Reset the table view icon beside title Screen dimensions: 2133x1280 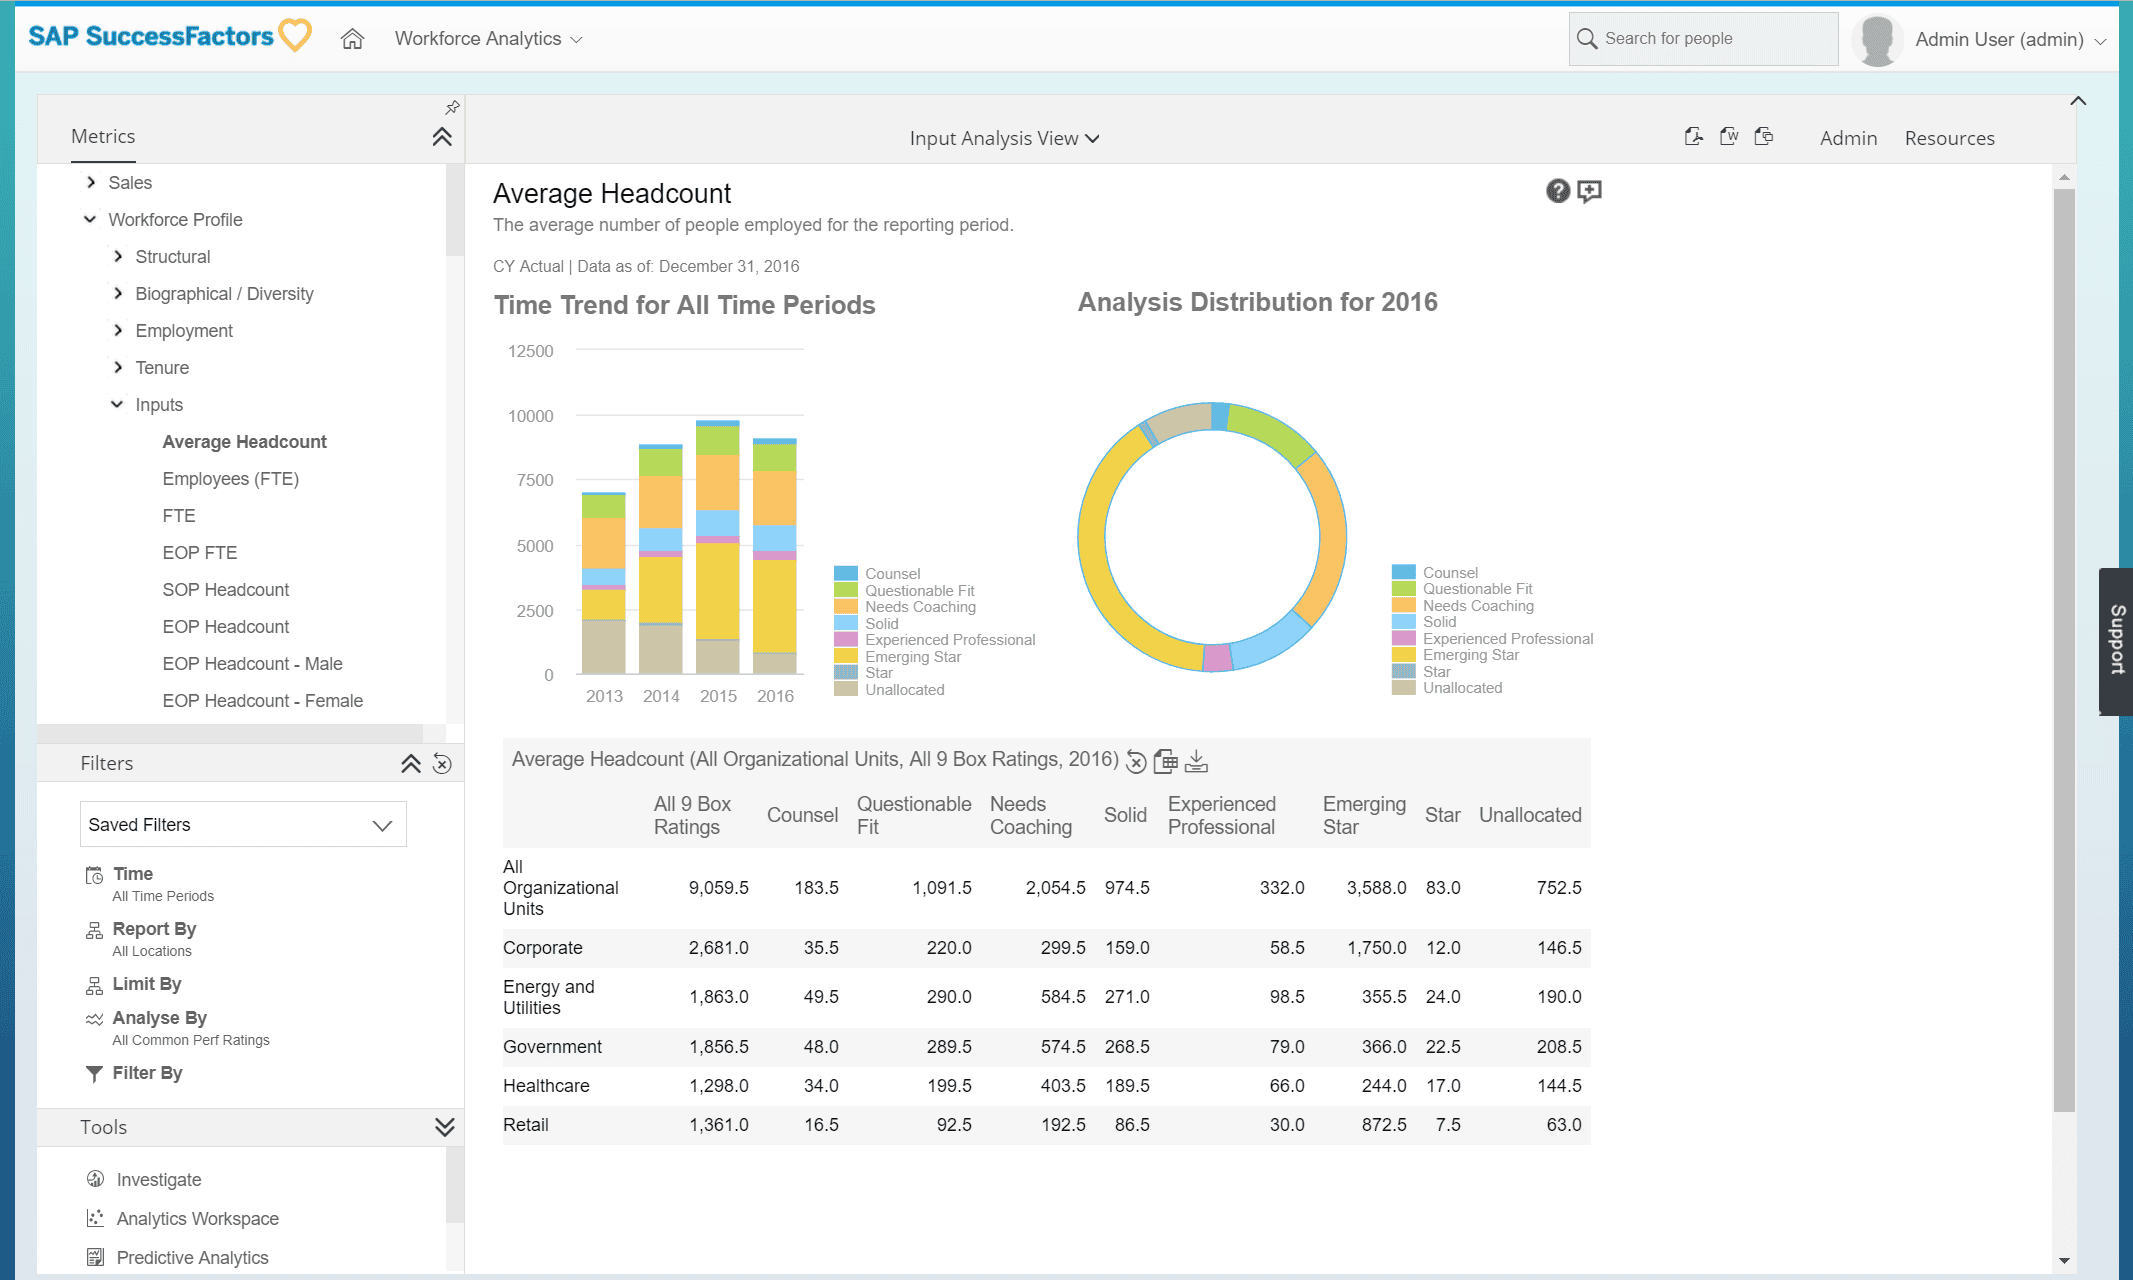1136,762
